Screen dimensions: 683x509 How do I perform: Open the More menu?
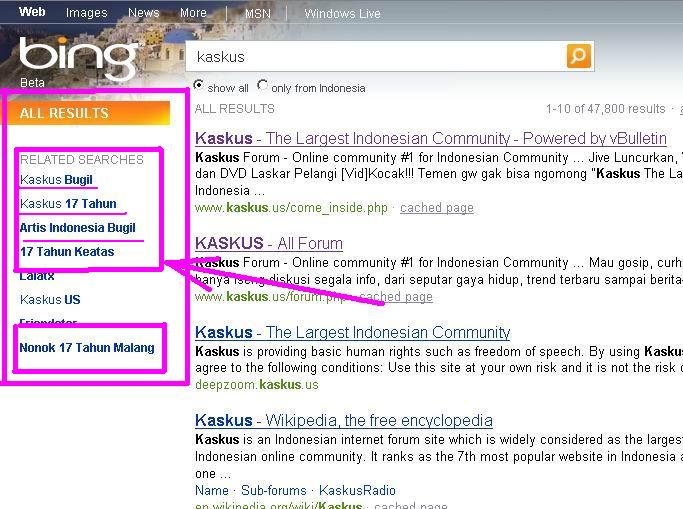(x=193, y=13)
